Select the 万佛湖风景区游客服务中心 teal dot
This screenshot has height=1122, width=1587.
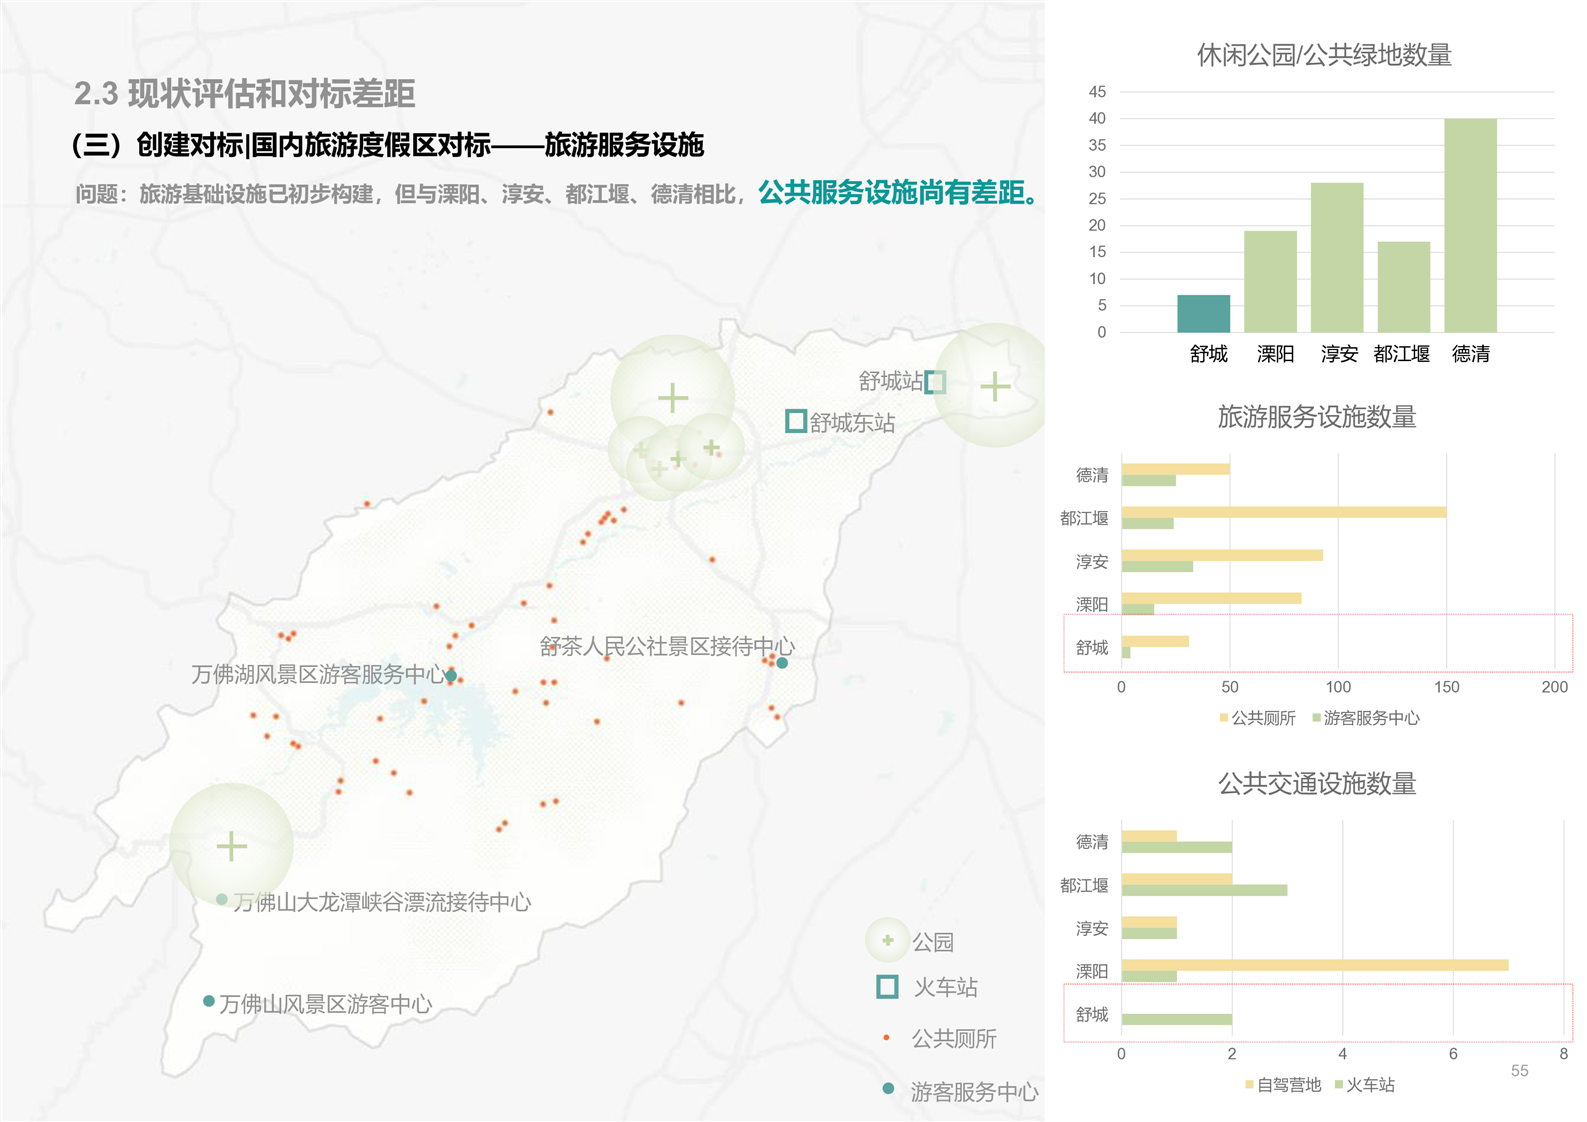pyautogui.click(x=451, y=676)
